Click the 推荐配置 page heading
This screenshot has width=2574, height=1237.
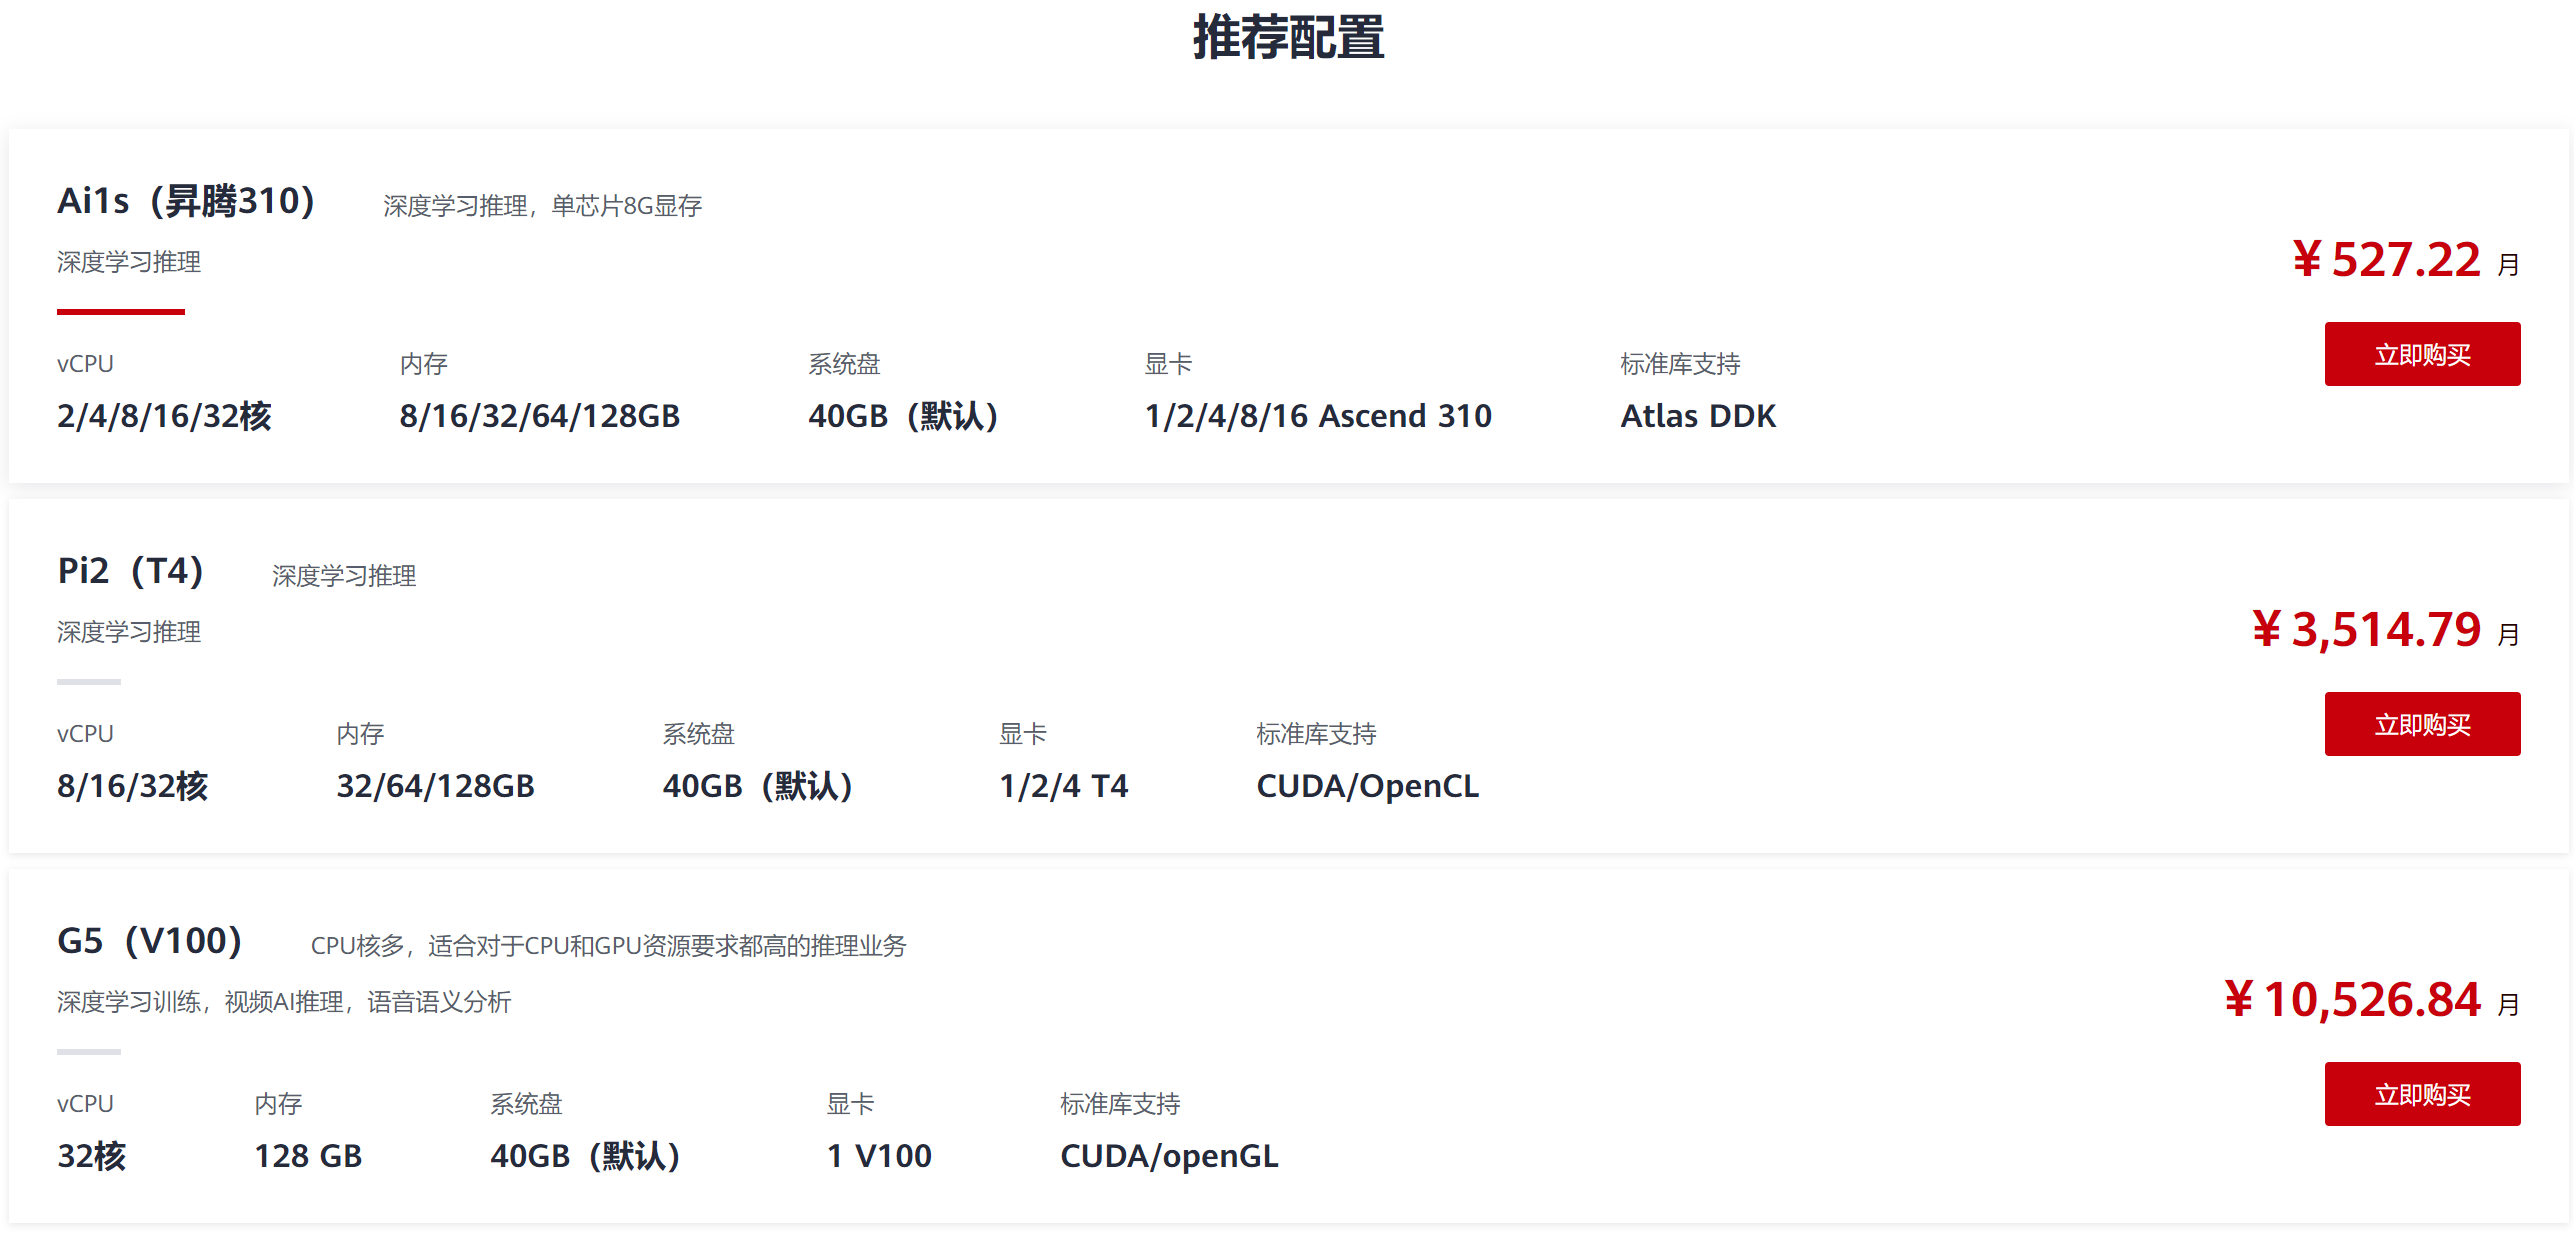tap(1287, 38)
